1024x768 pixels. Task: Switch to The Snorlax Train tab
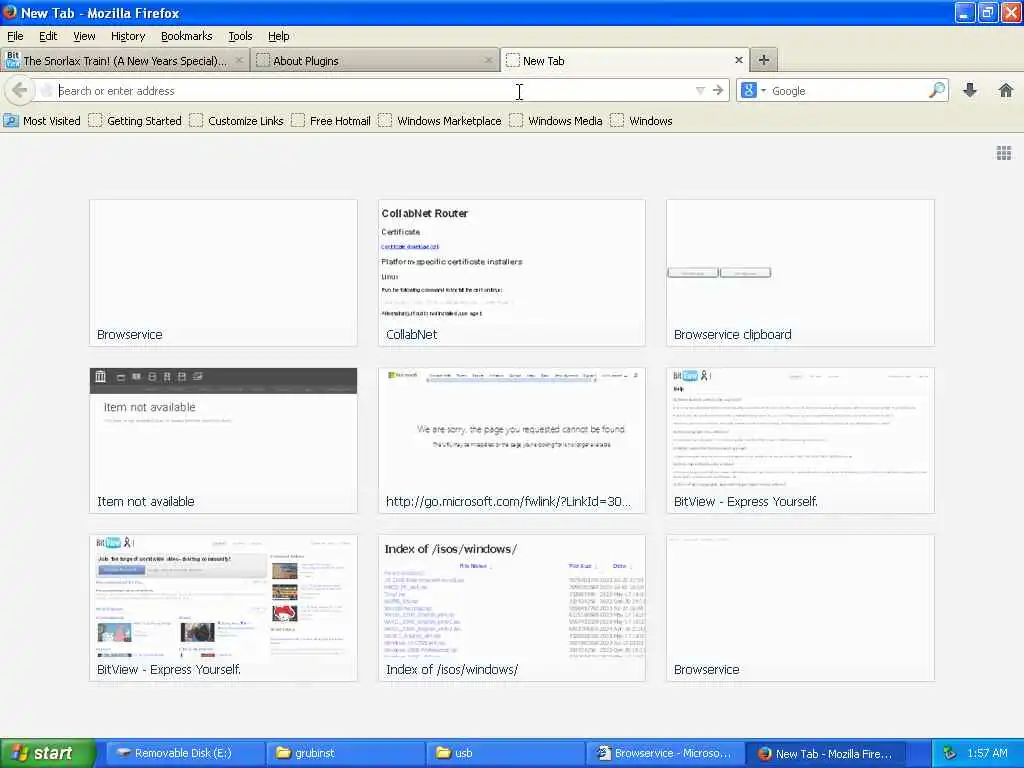[124, 60]
